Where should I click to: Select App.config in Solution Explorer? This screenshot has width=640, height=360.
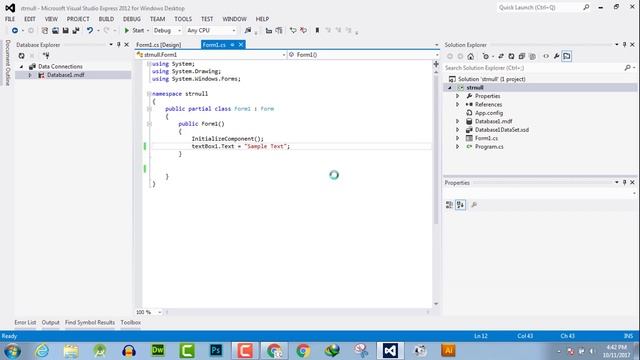489,113
